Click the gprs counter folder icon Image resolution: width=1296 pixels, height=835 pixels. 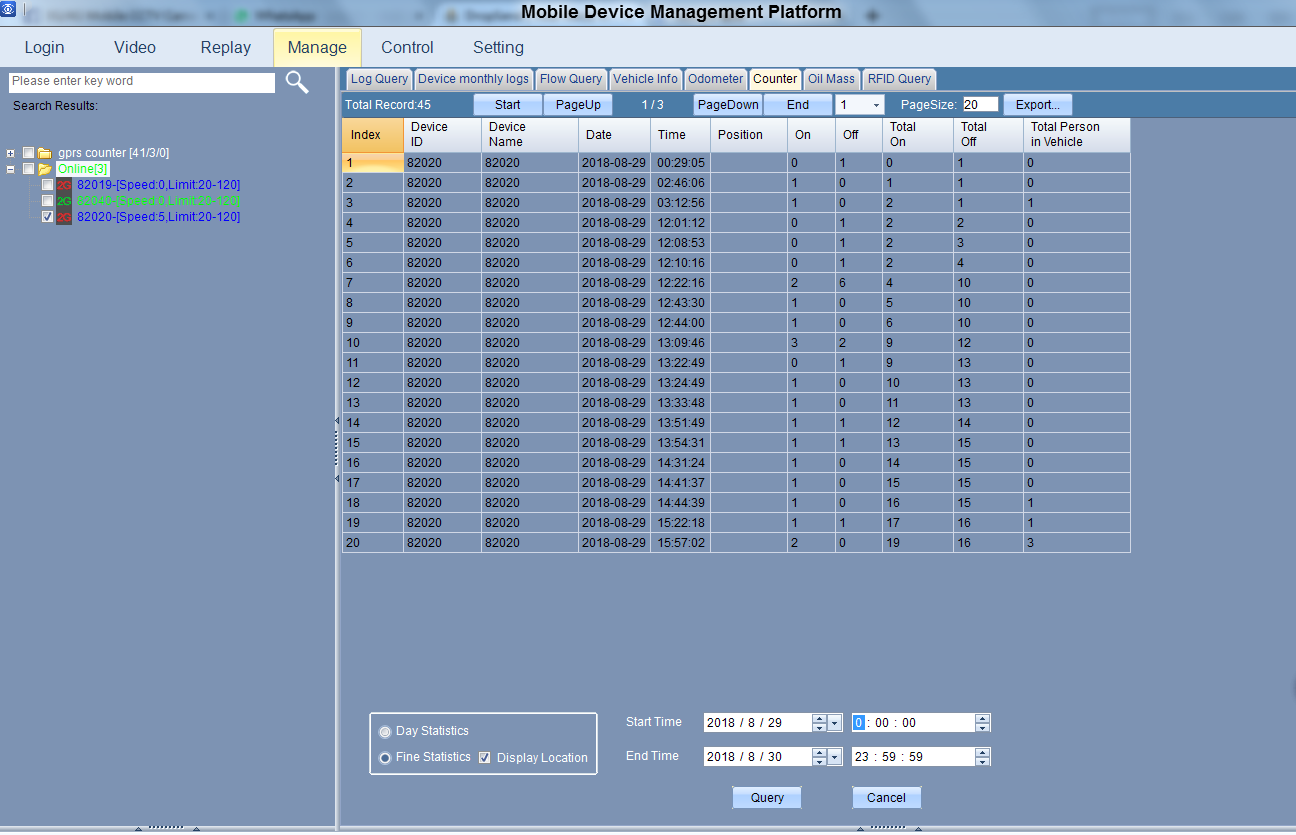[x=44, y=153]
